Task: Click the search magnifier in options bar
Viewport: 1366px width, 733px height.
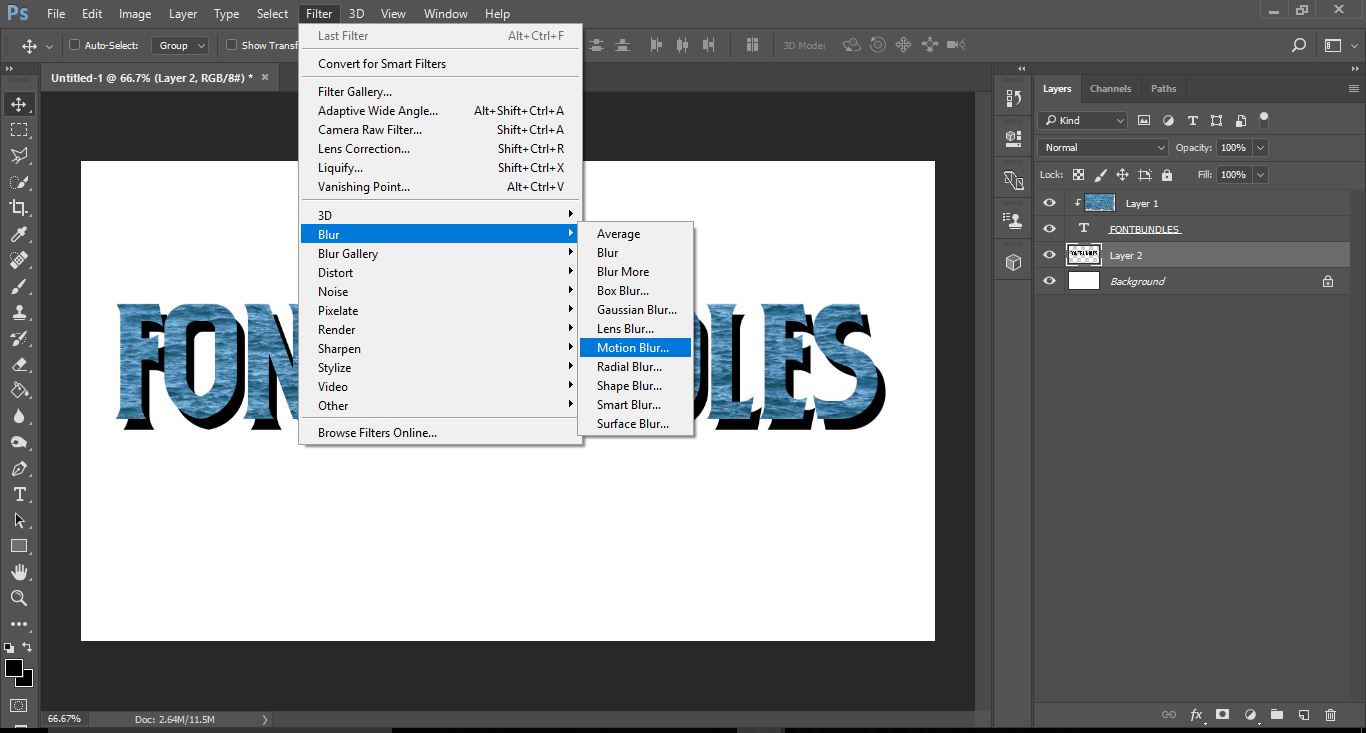Action: [1299, 45]
